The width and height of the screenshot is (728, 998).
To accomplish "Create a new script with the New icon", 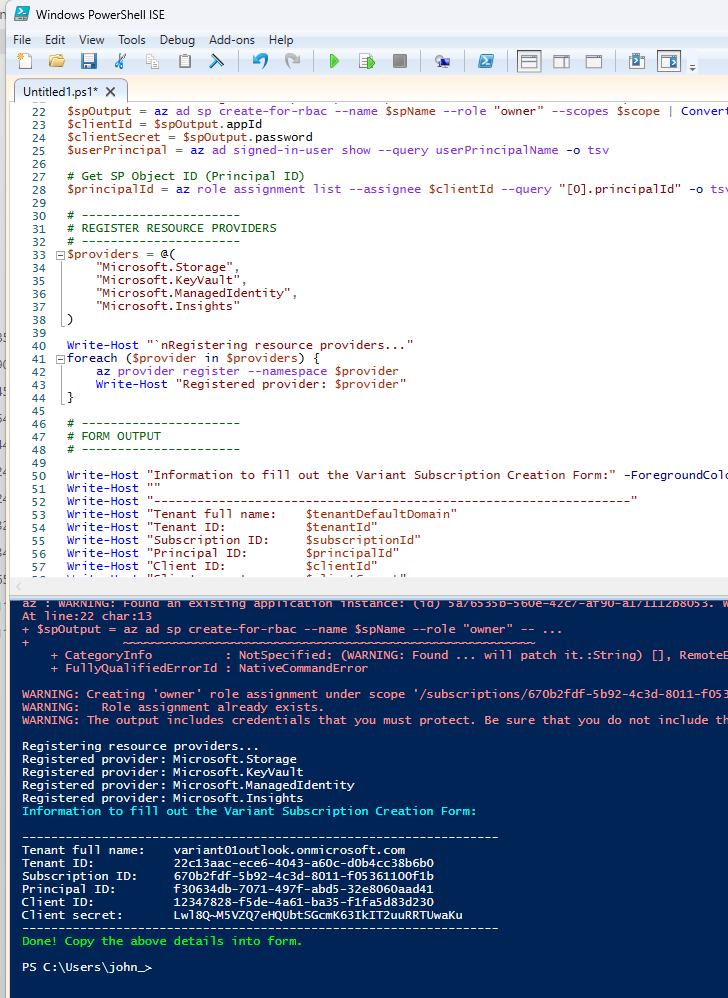I will coord(25,61).
